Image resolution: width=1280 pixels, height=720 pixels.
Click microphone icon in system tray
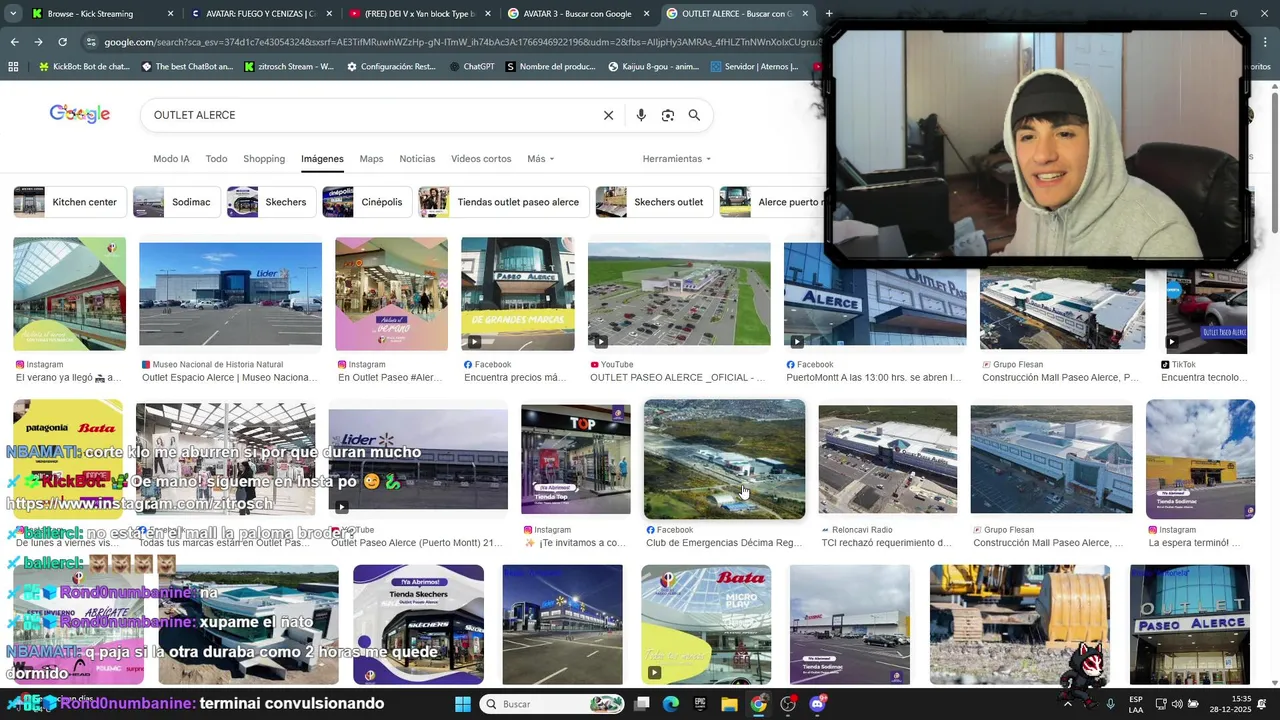[x=1110, y=704]
